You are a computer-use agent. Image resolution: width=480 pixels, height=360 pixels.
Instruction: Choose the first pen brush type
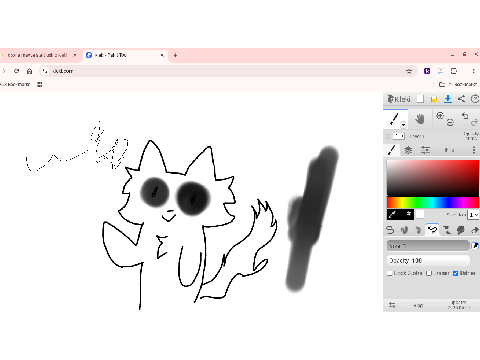390,230
